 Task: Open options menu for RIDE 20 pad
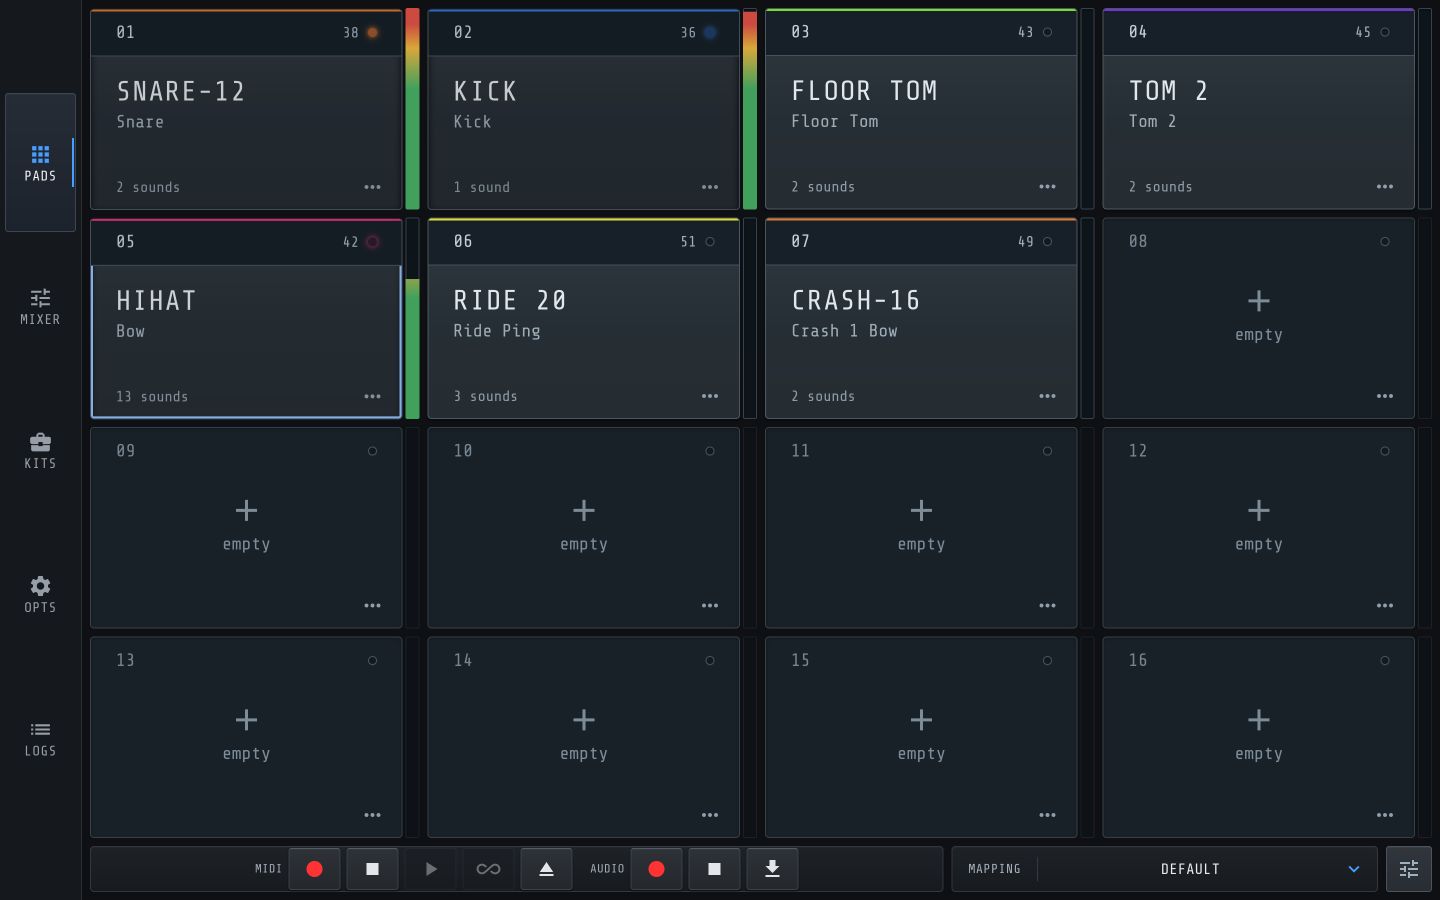click(710, 396)
